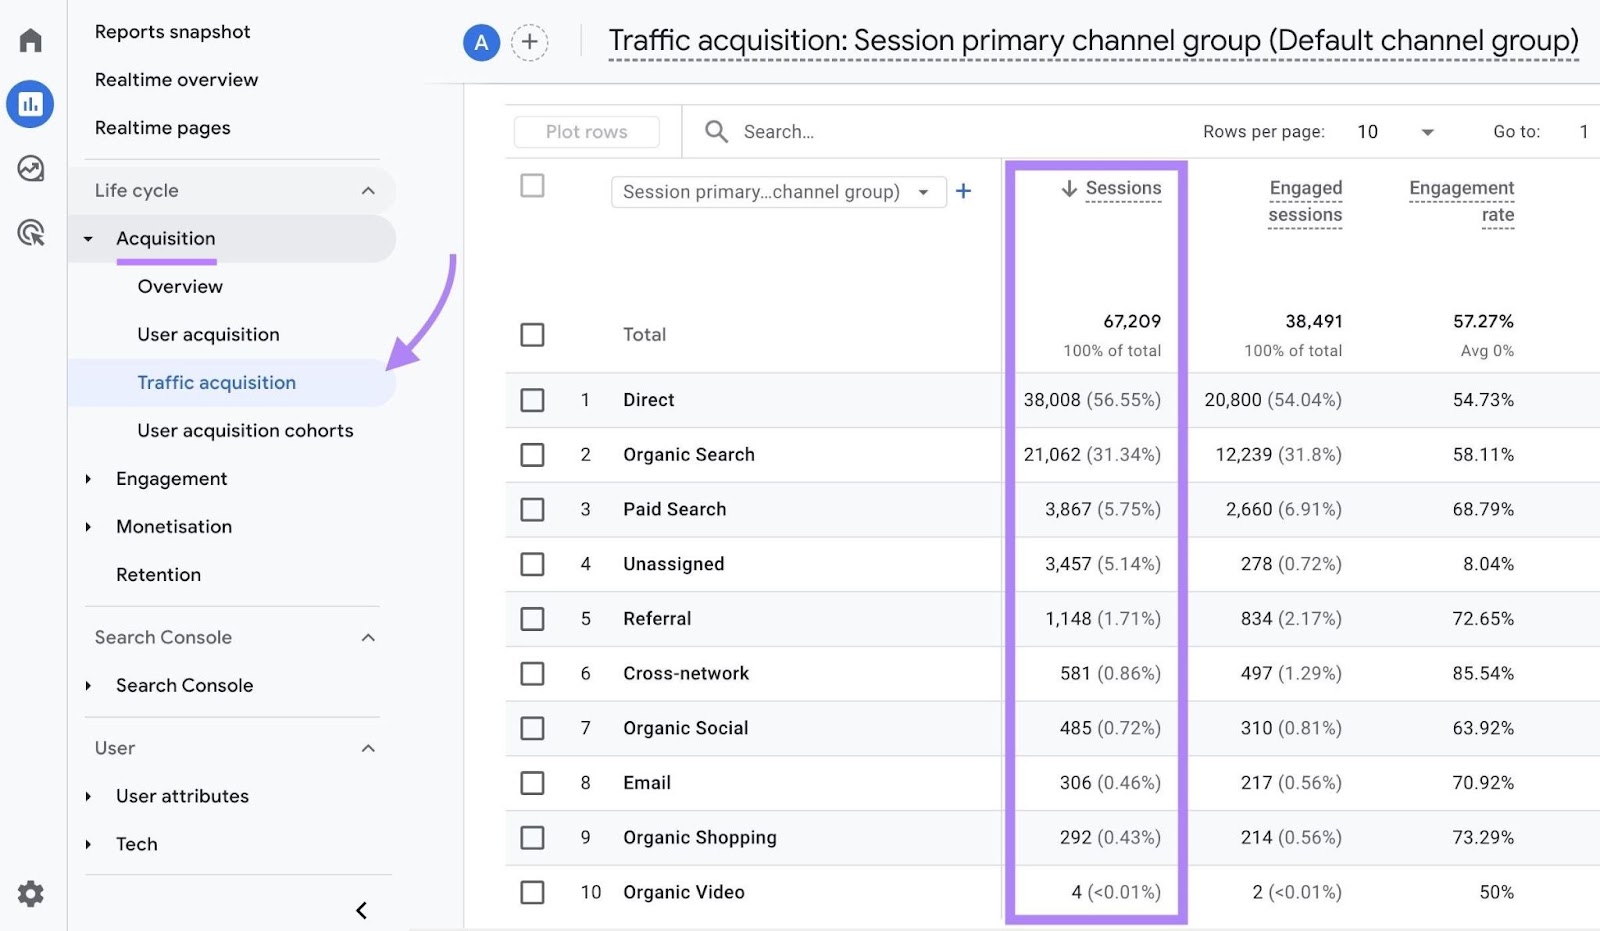Click the magnifier icon beside the Search field

(716, 131)
